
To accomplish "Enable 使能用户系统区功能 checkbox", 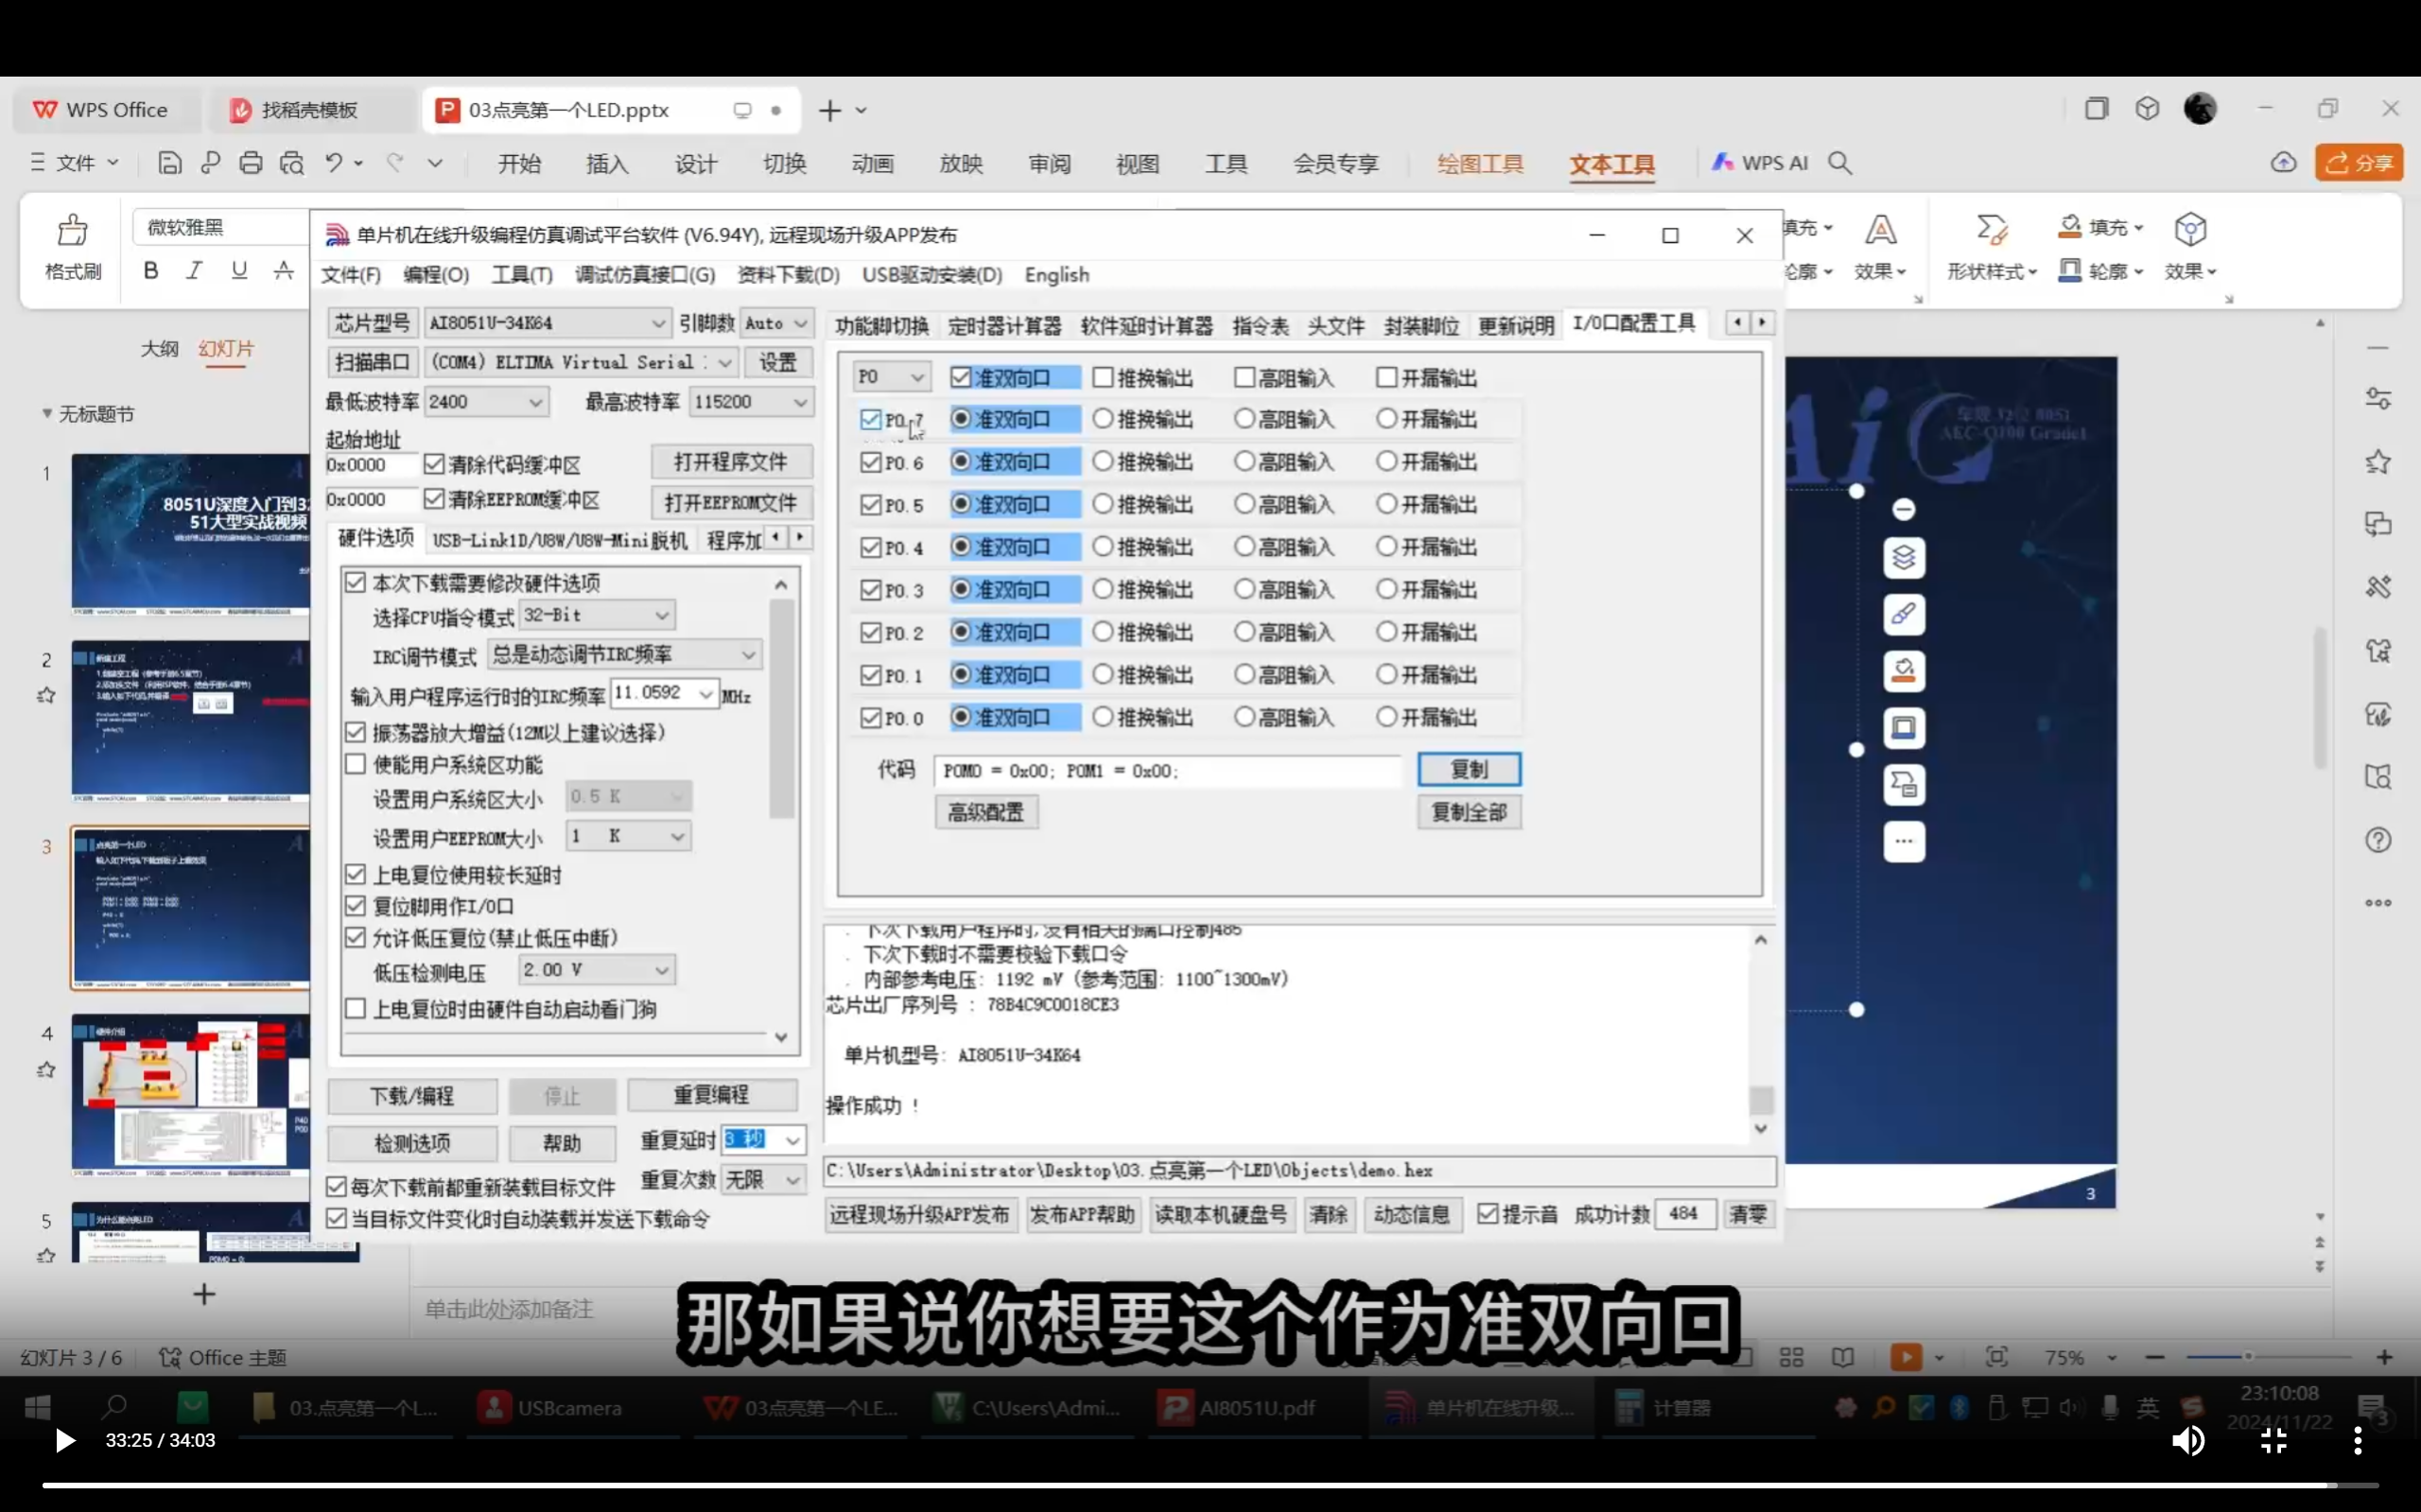I will click(x=355, y=764).
